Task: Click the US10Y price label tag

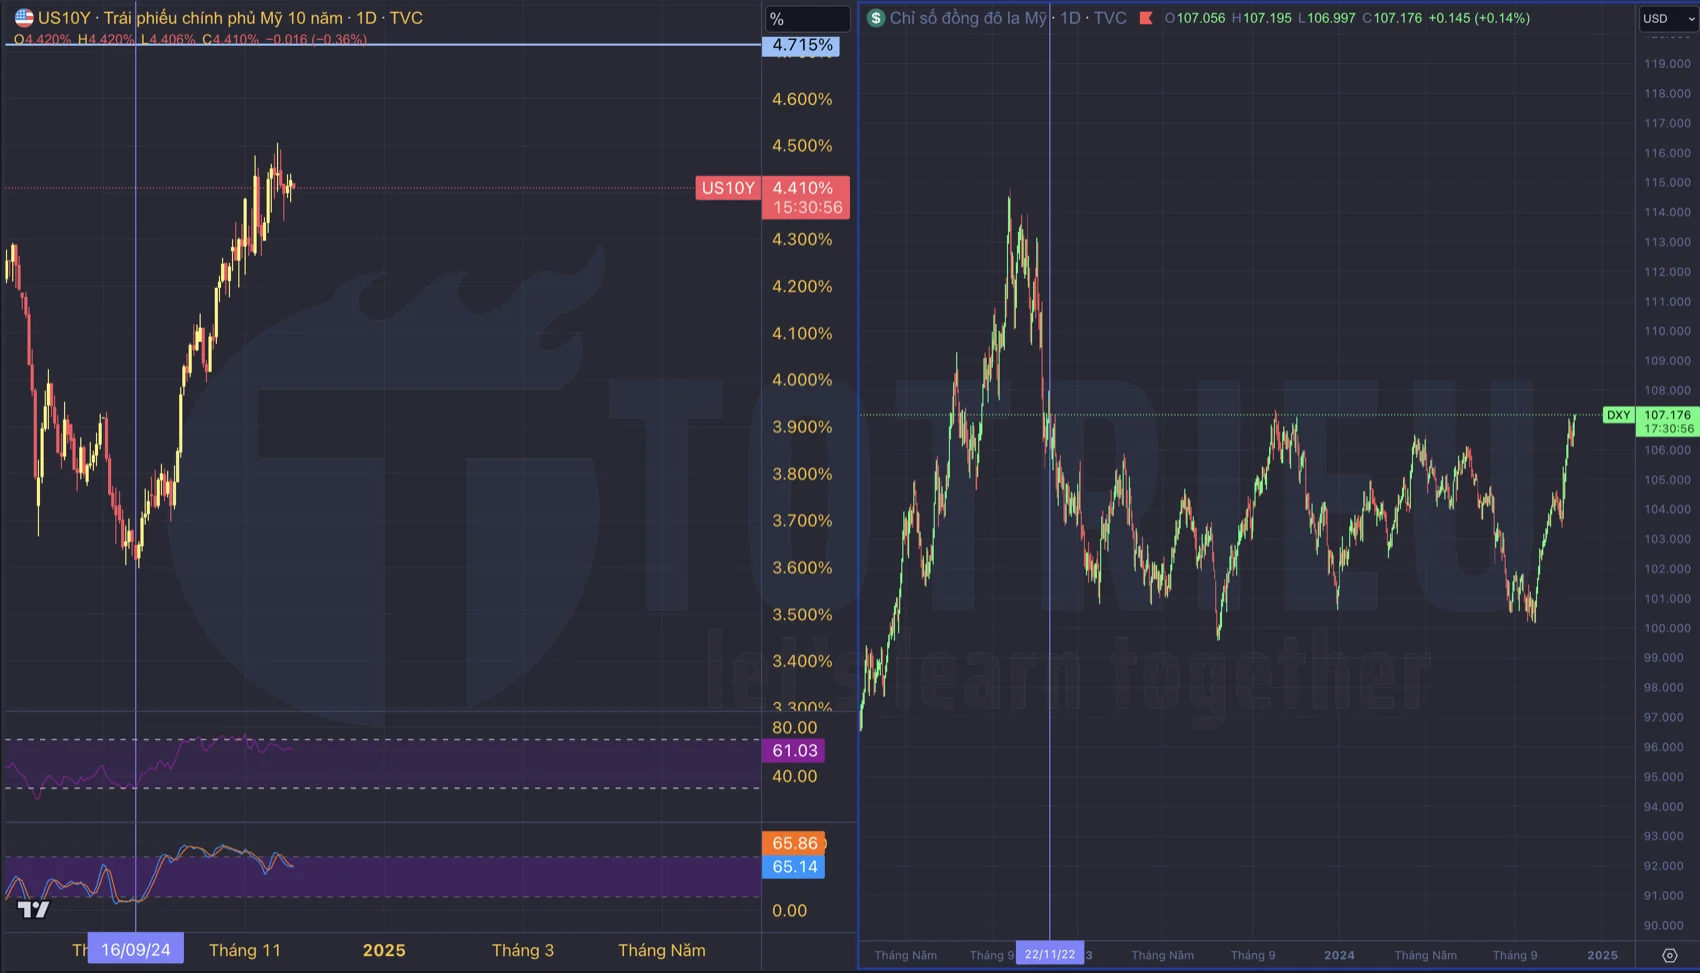Action: [728, 188]
